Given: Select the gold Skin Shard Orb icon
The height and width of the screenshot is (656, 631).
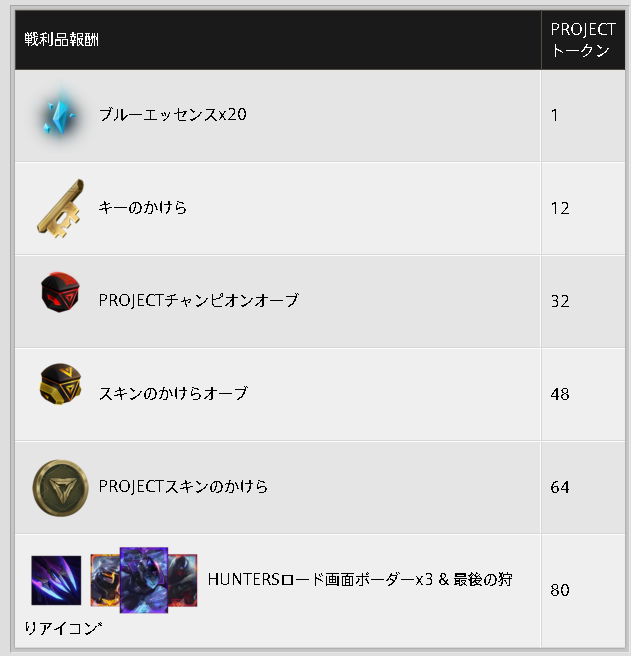Looking at the screenshot, I should point(60,384).
